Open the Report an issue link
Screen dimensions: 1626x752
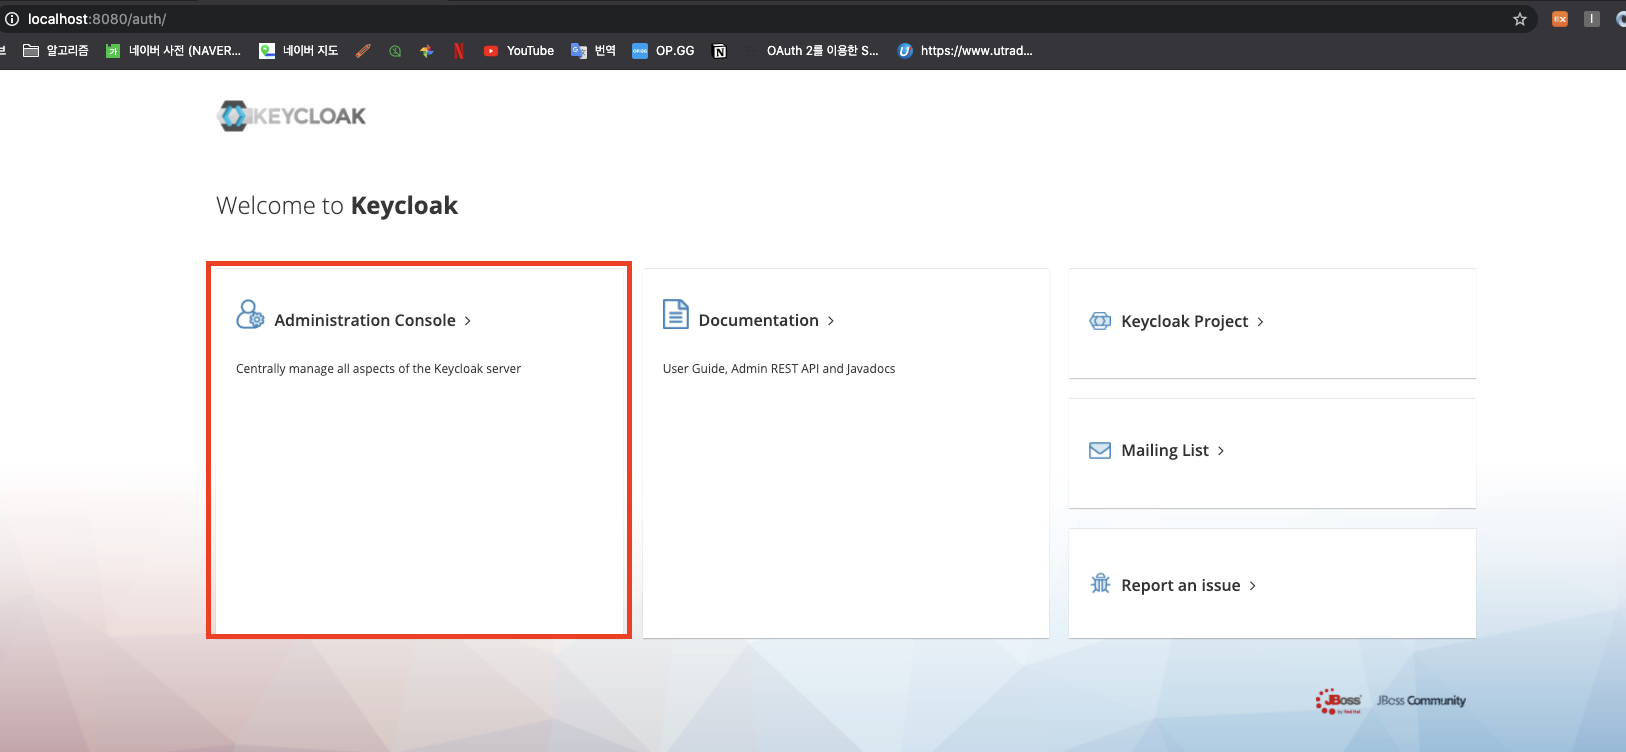coord(1181,585)
